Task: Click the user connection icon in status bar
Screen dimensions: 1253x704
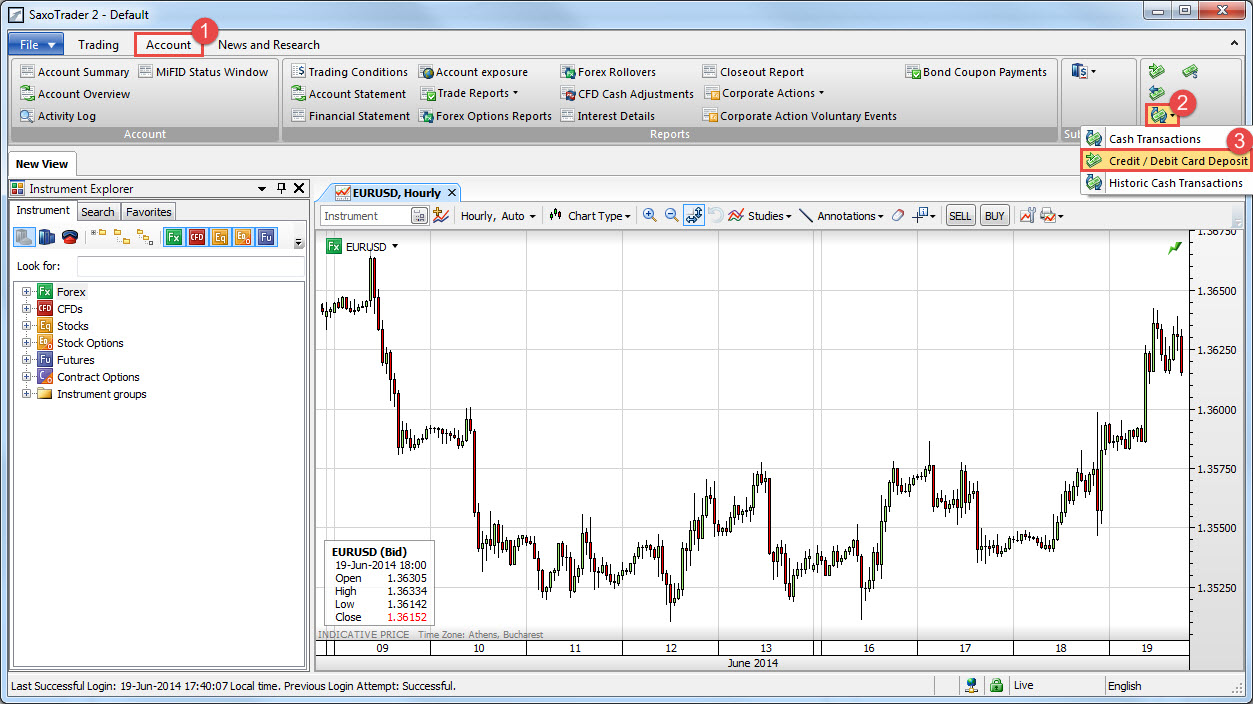Action: (x=971, y=686)
